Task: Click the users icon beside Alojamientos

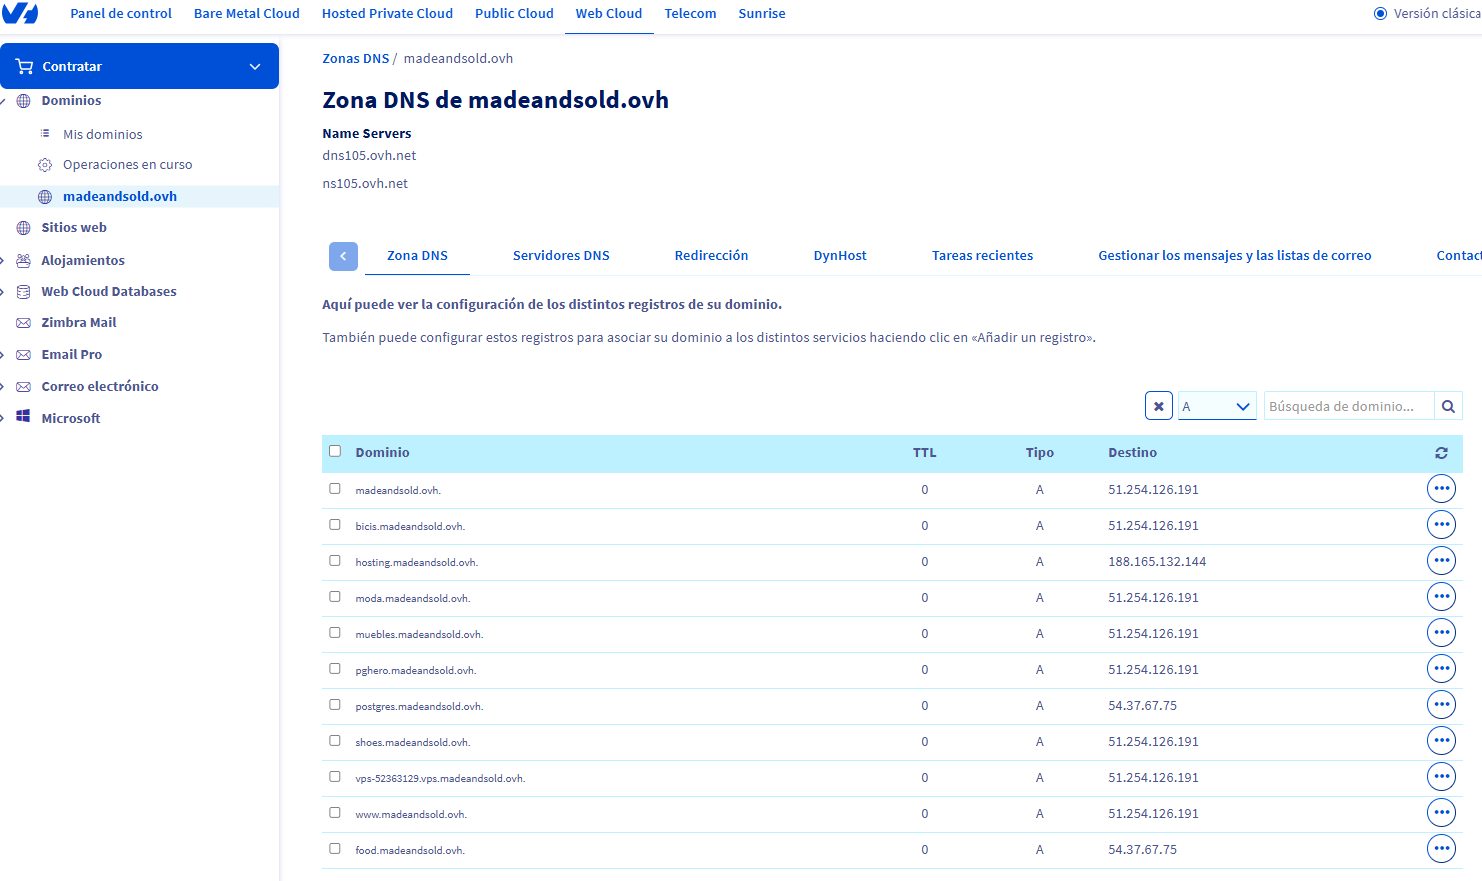Action: [24, 260]
